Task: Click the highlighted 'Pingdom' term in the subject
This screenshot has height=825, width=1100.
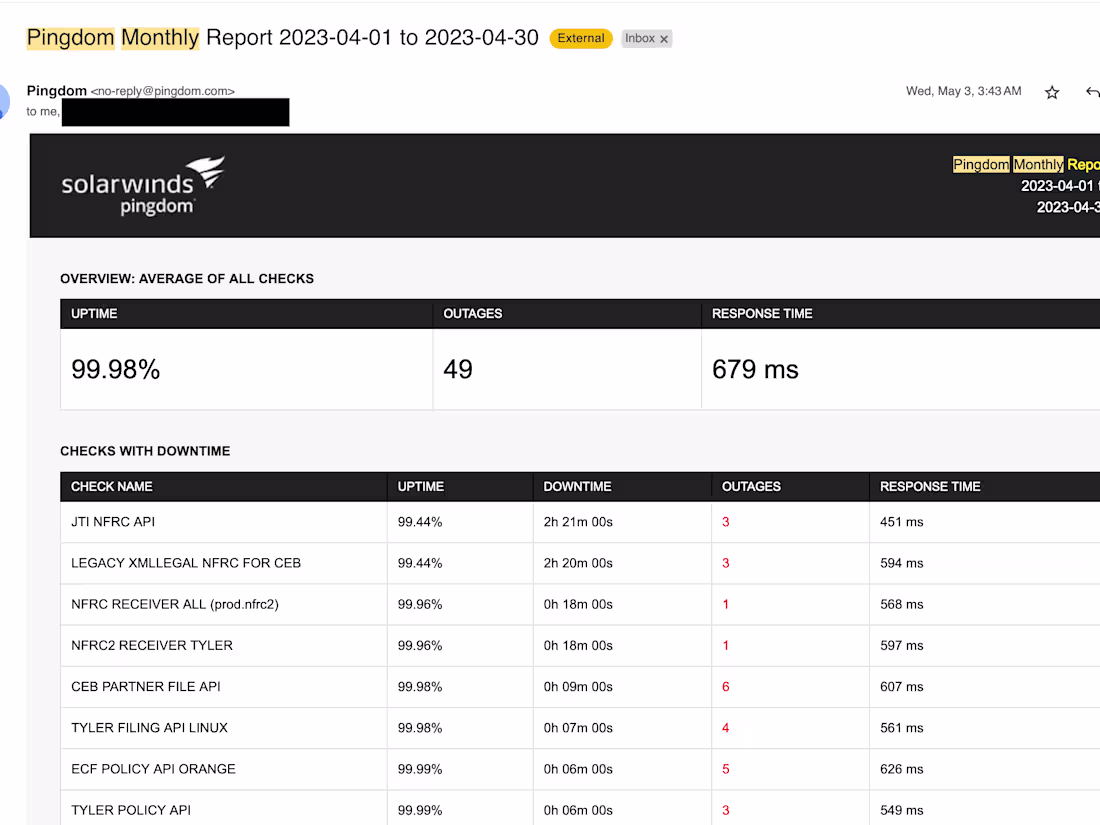Action: 70,37
